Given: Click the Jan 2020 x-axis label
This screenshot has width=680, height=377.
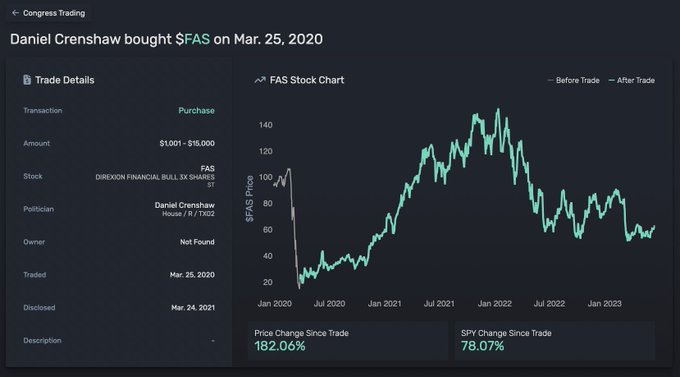Looking at the screenshot, I should [275, 304].
